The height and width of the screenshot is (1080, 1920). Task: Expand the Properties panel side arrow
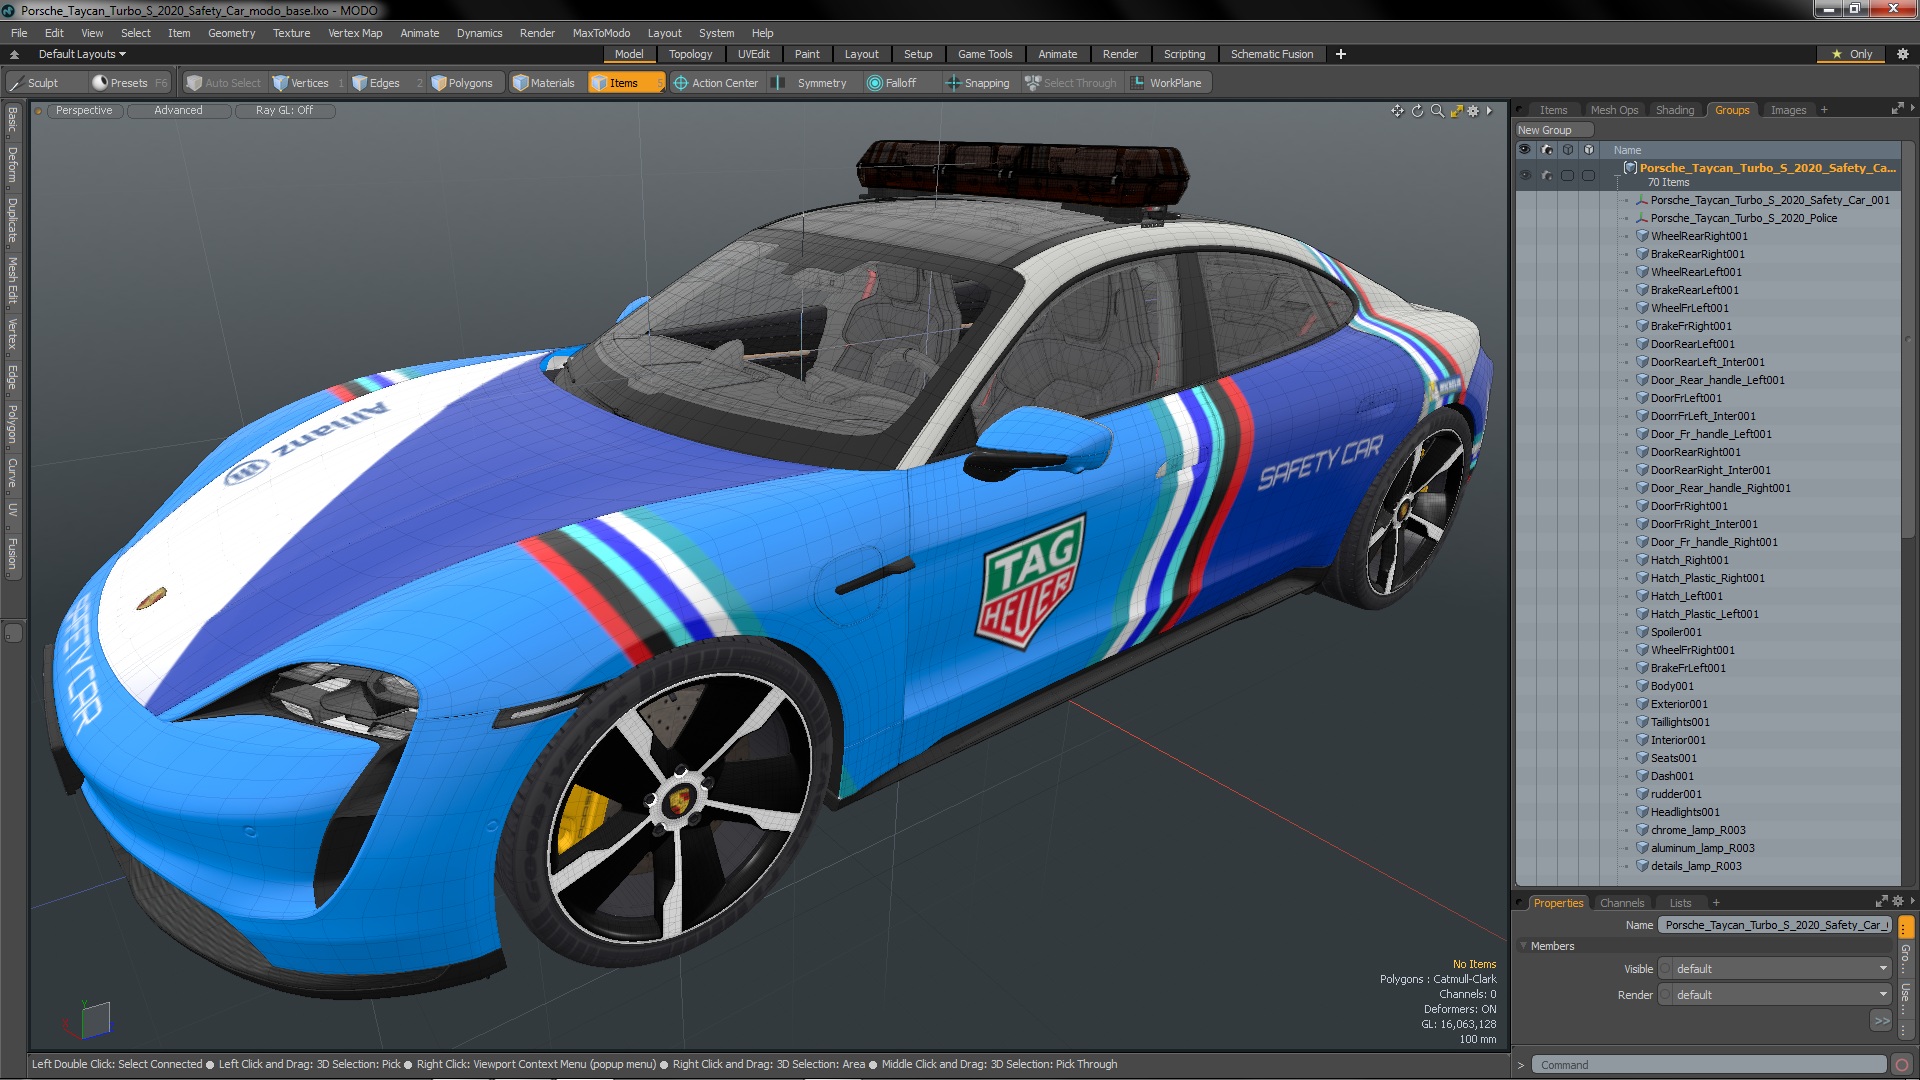point(1913,901)
